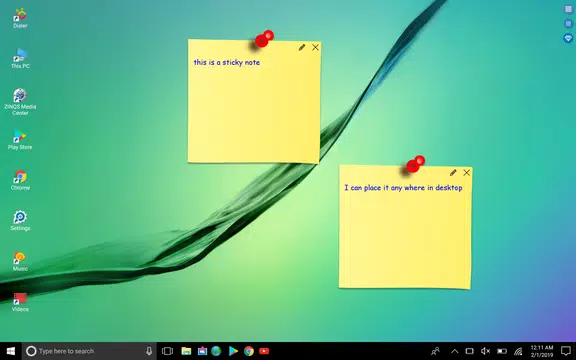Image resolution: width=576 pixels, height=360 pixels.
Task: Click the red pushpin on the "I can place it any where" note
Action: [x=415, y=164]
